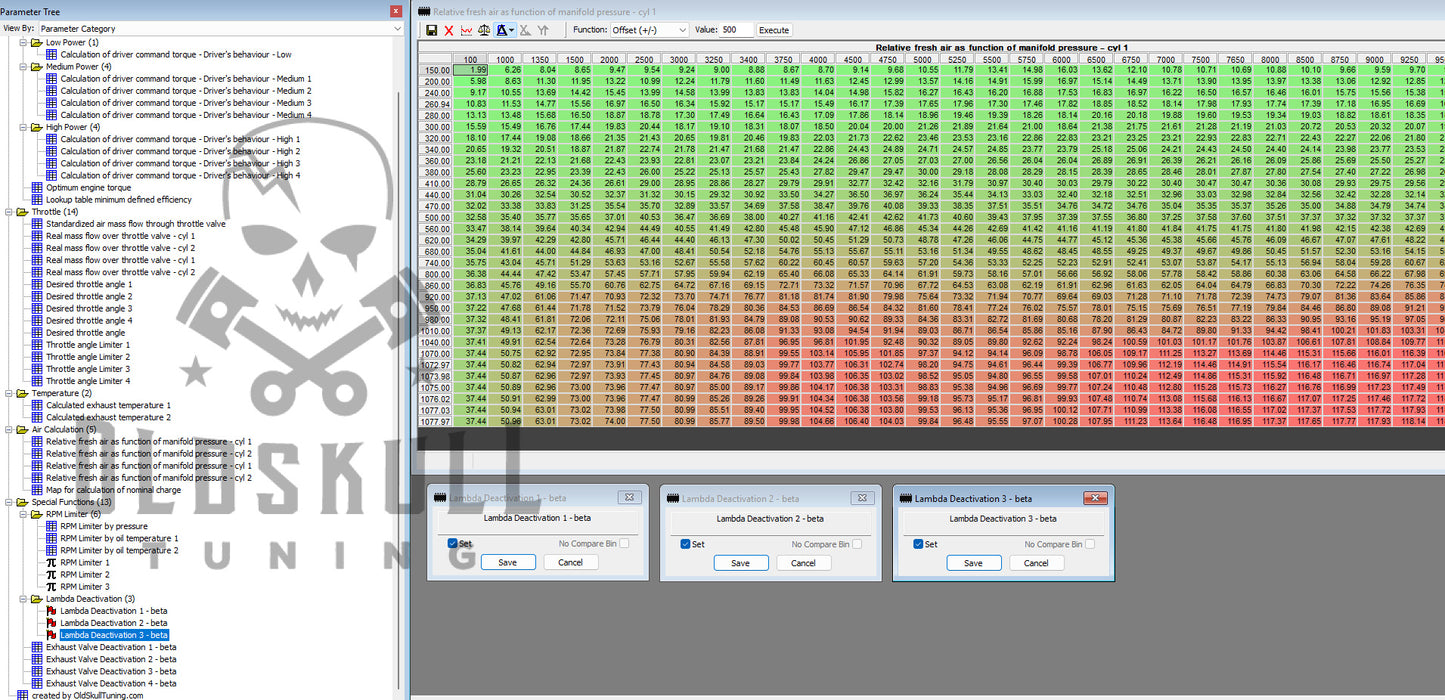Collapse the RPM Limiter (6) node
This screenshot has height=700, width=1445.
[x=21, y=514]
